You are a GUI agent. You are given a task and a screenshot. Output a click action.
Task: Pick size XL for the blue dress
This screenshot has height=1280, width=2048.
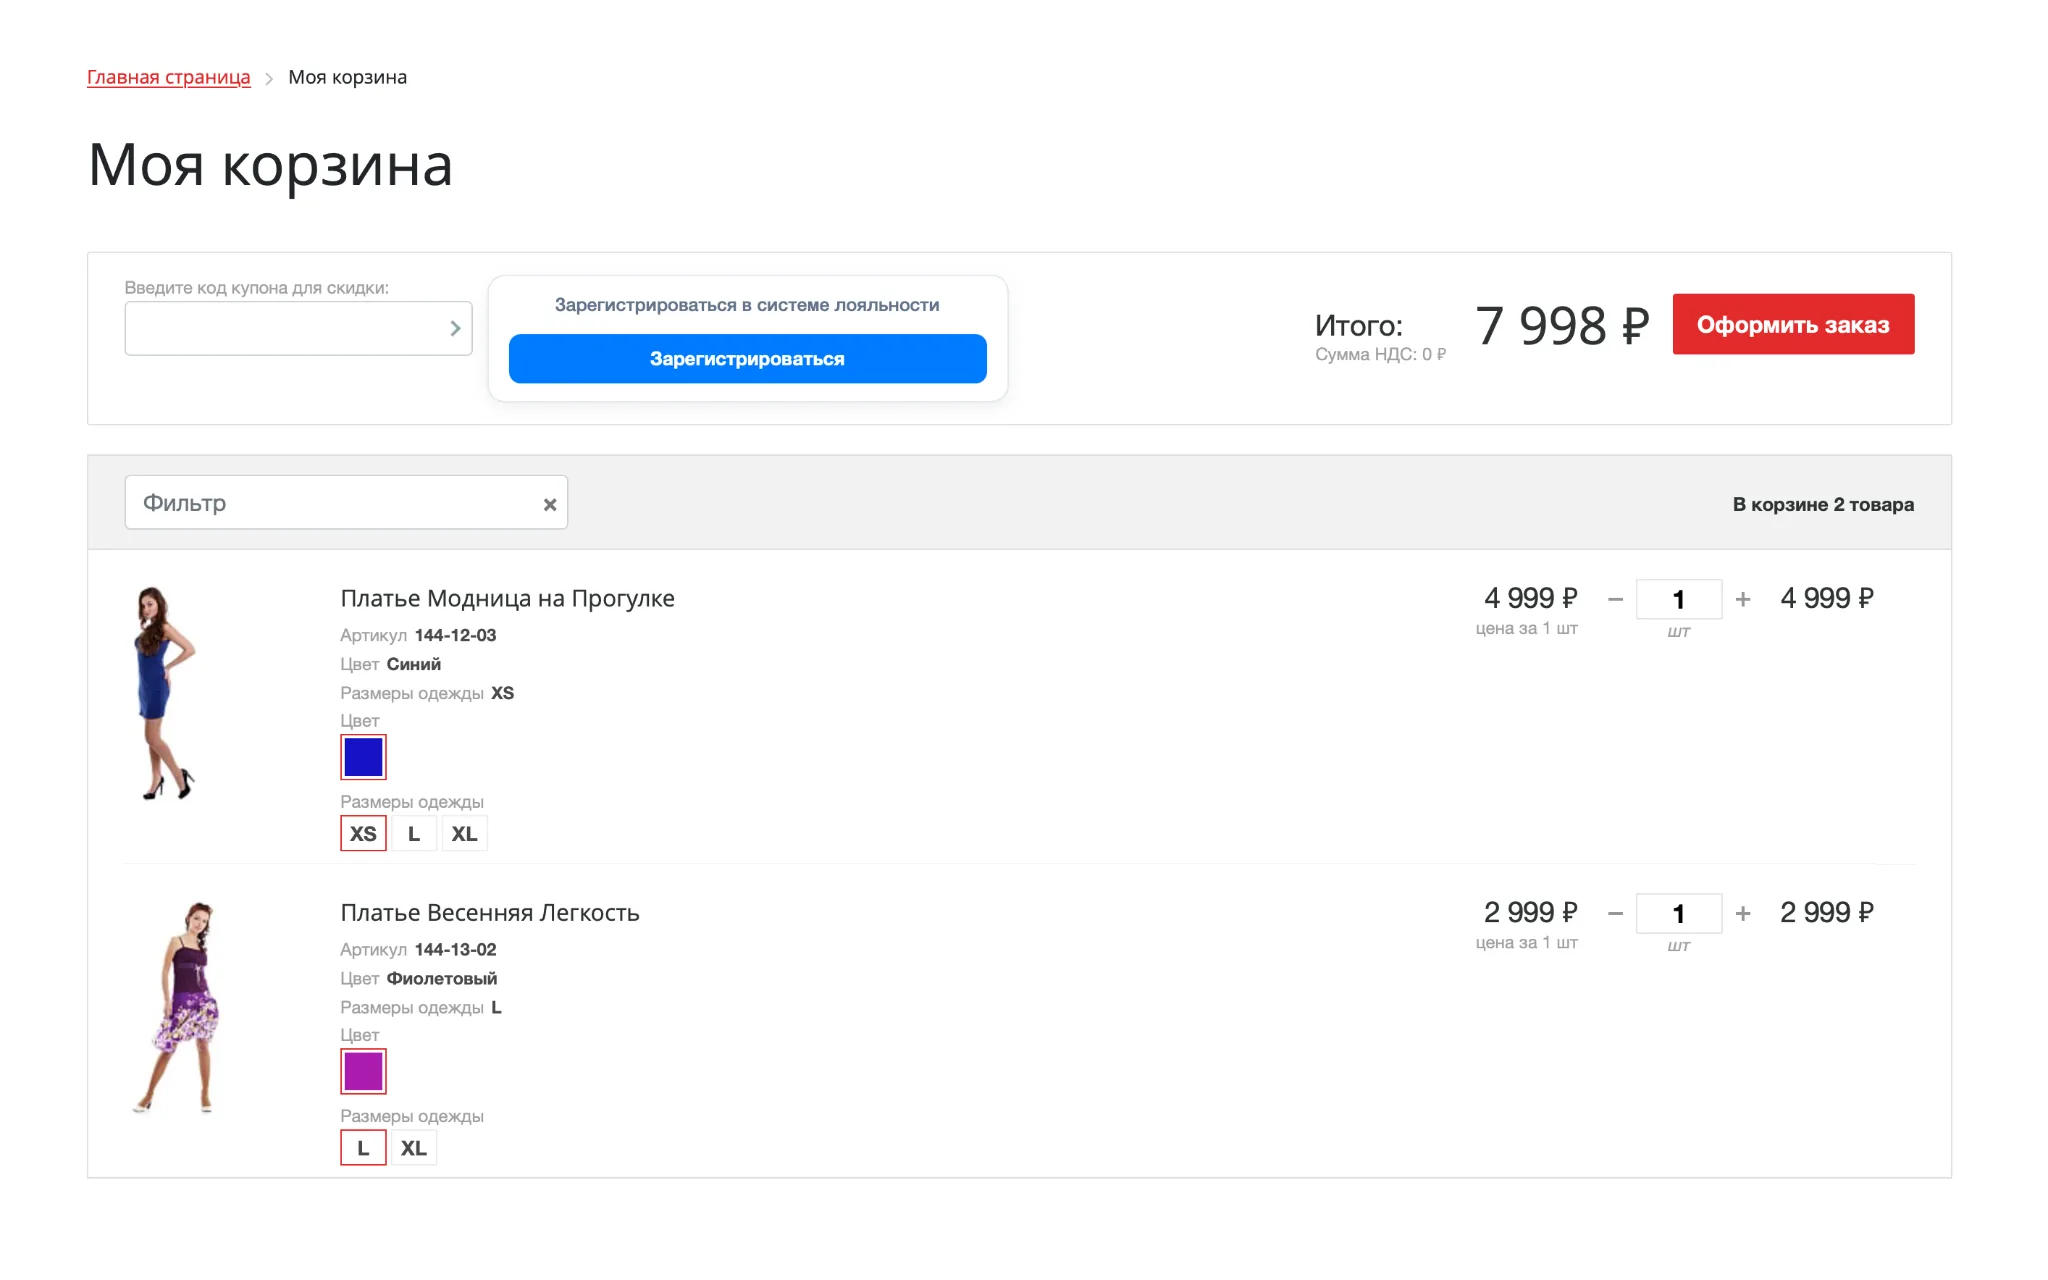click(x=464, y=834)
